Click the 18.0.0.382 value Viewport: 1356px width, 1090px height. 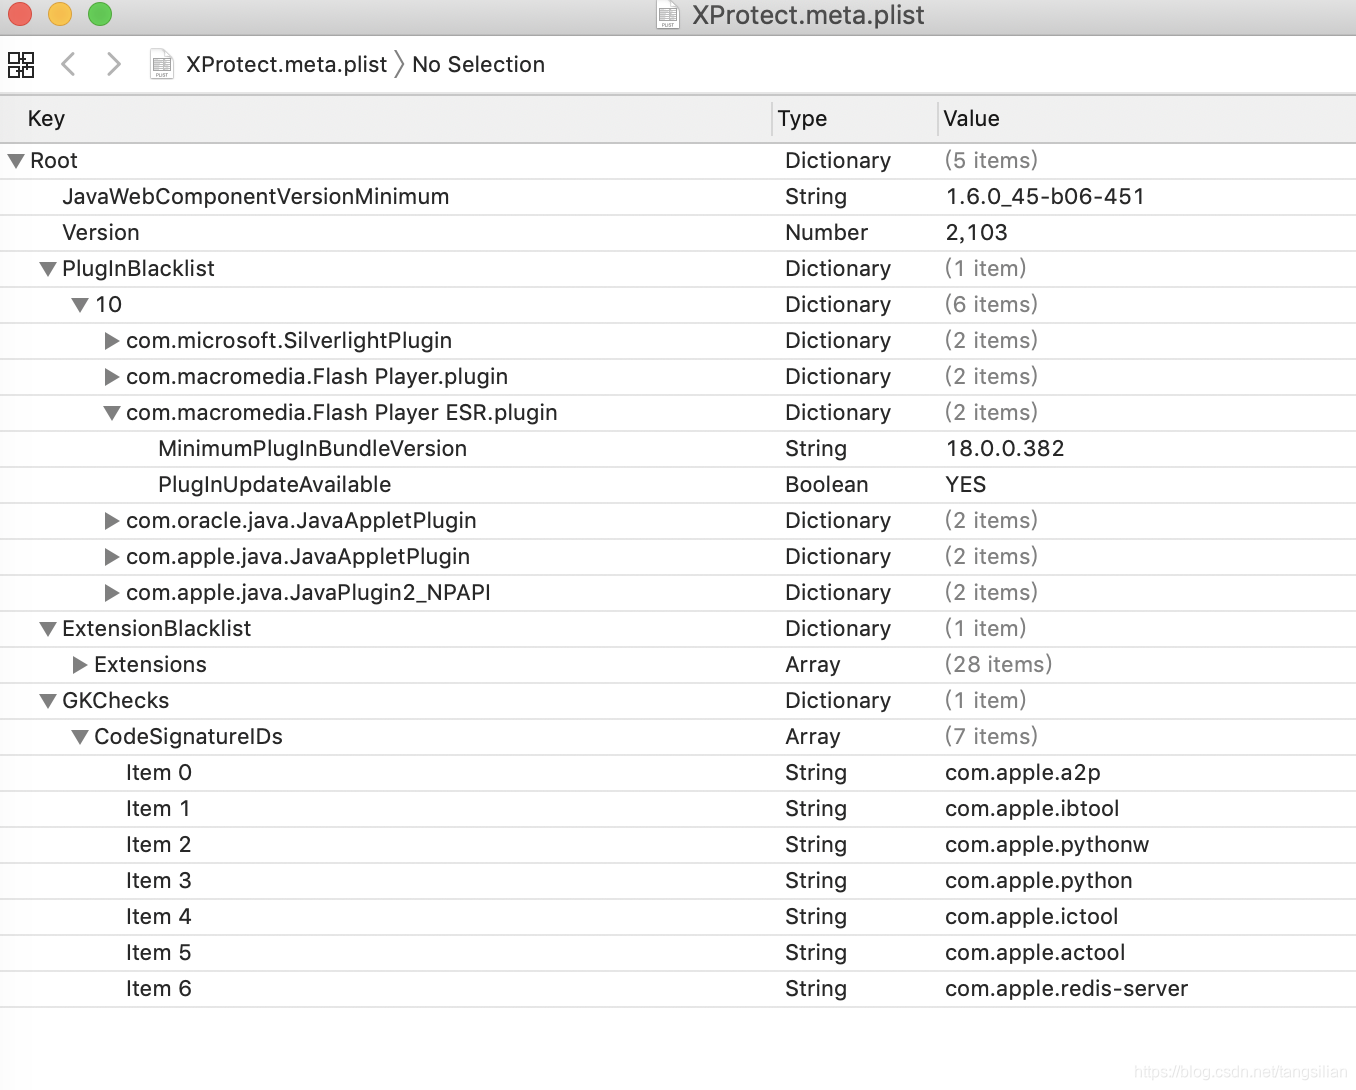pos(1005,449)
